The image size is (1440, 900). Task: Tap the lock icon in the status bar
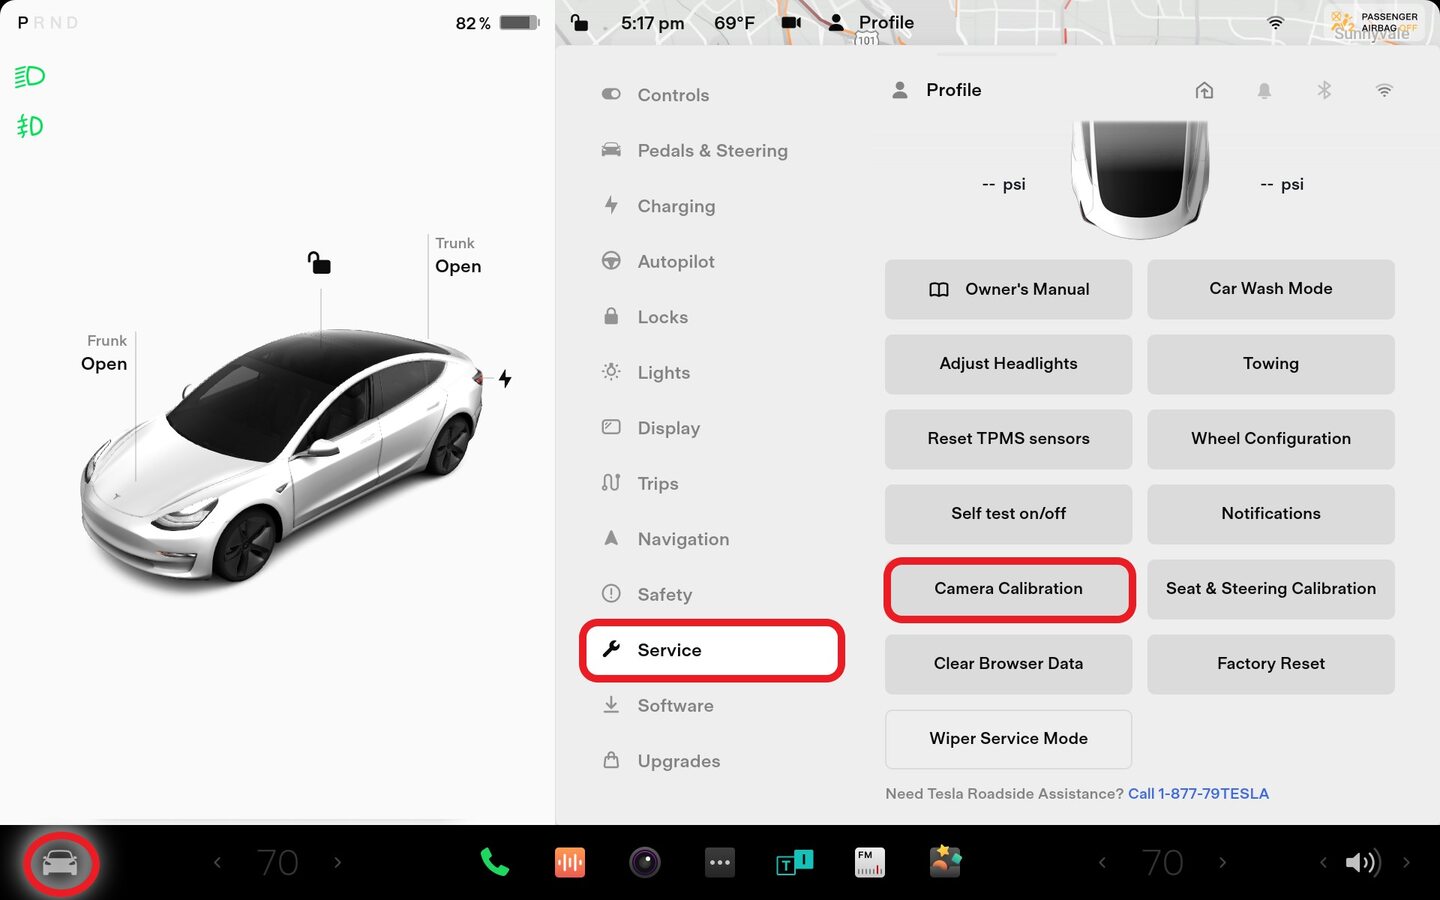coord(579,22)
